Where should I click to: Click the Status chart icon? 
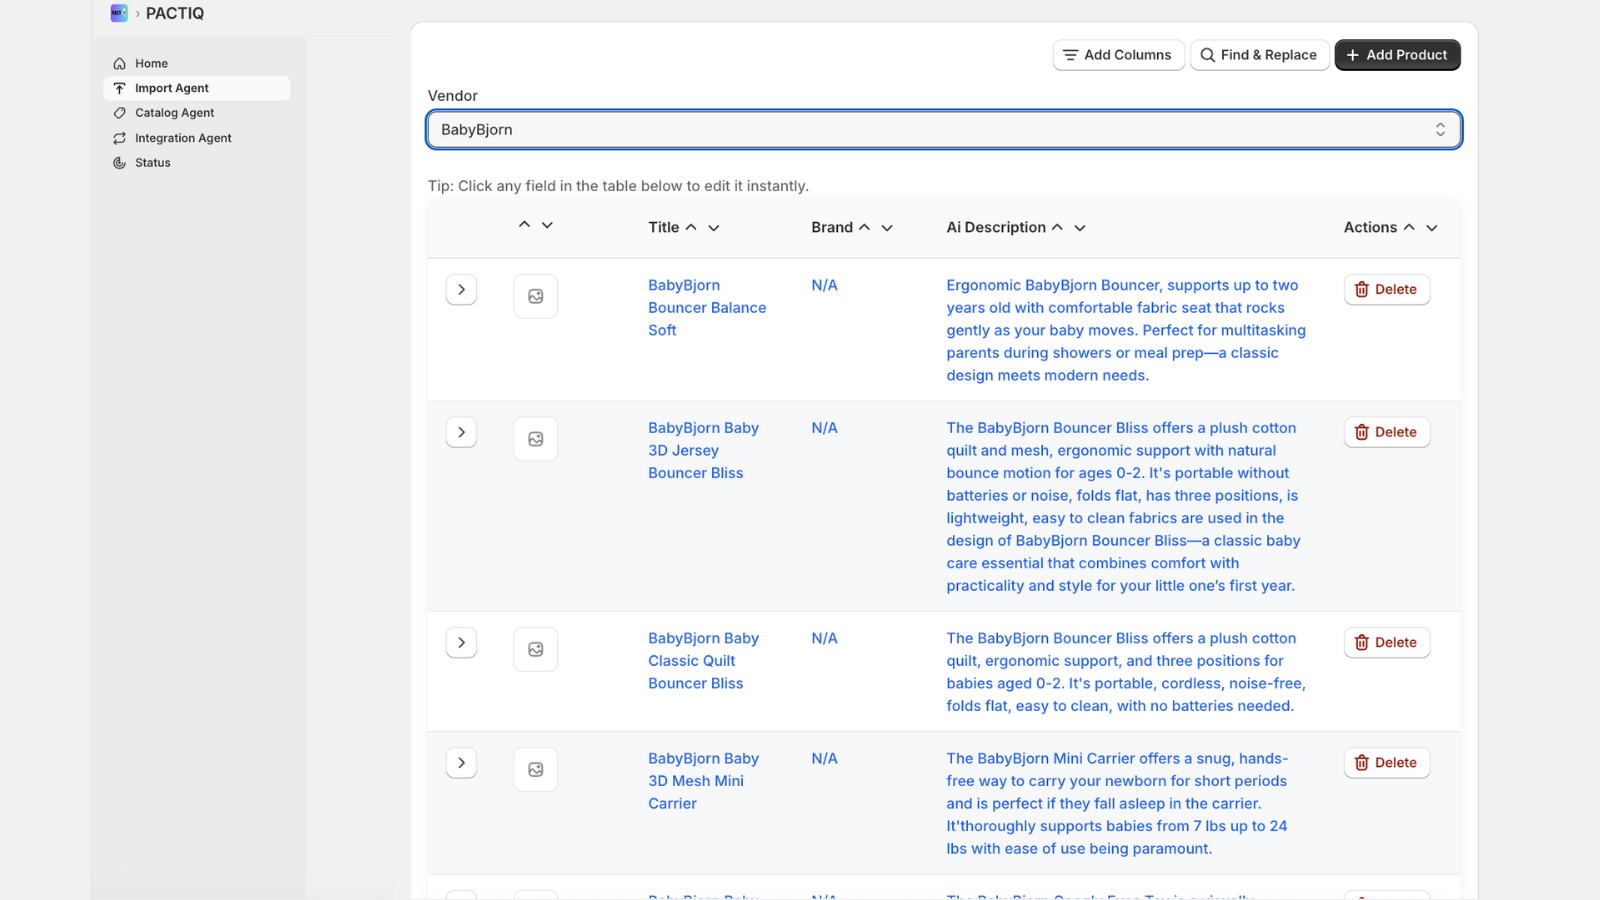(120, 163)
